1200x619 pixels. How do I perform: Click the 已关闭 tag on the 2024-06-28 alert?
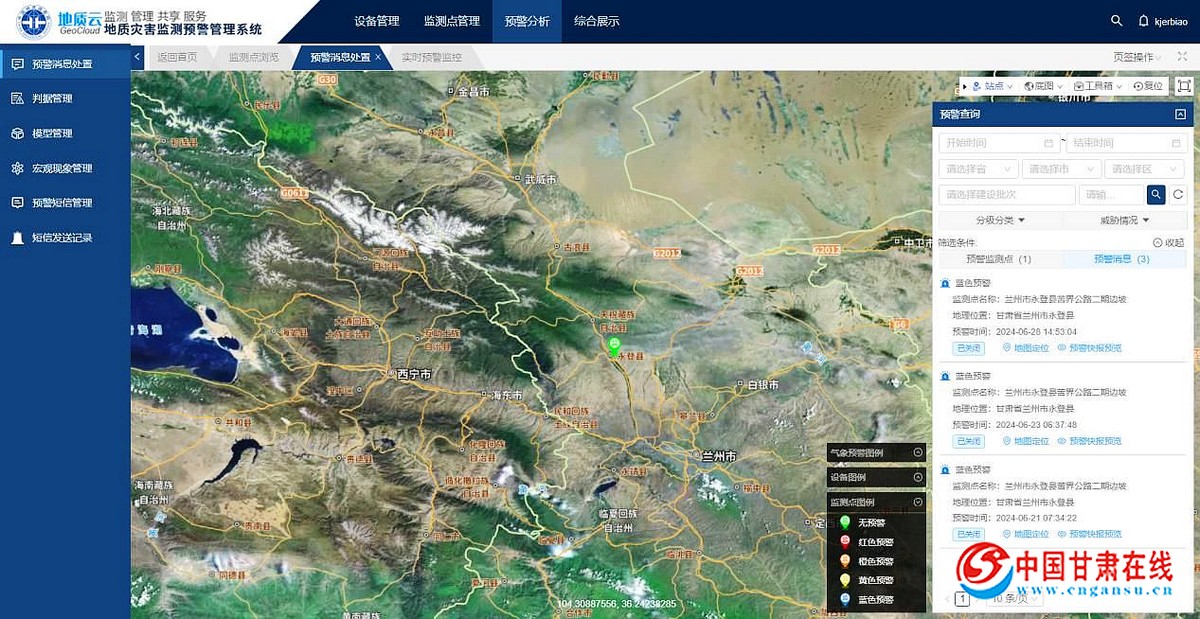click(x=968, y=348)
